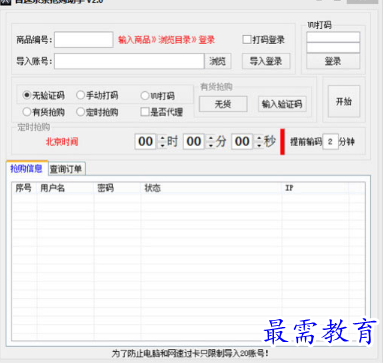Click the second UU打码 input field

point(333,48)
